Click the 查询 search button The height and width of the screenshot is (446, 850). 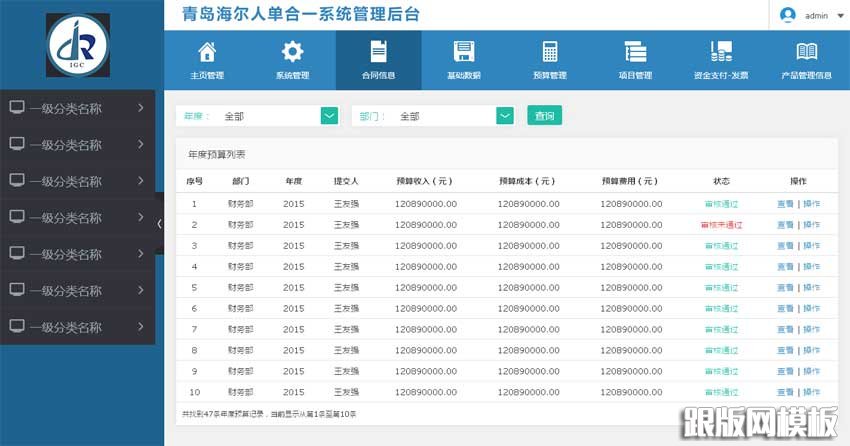pyautogui.click(x=544, y=116)
